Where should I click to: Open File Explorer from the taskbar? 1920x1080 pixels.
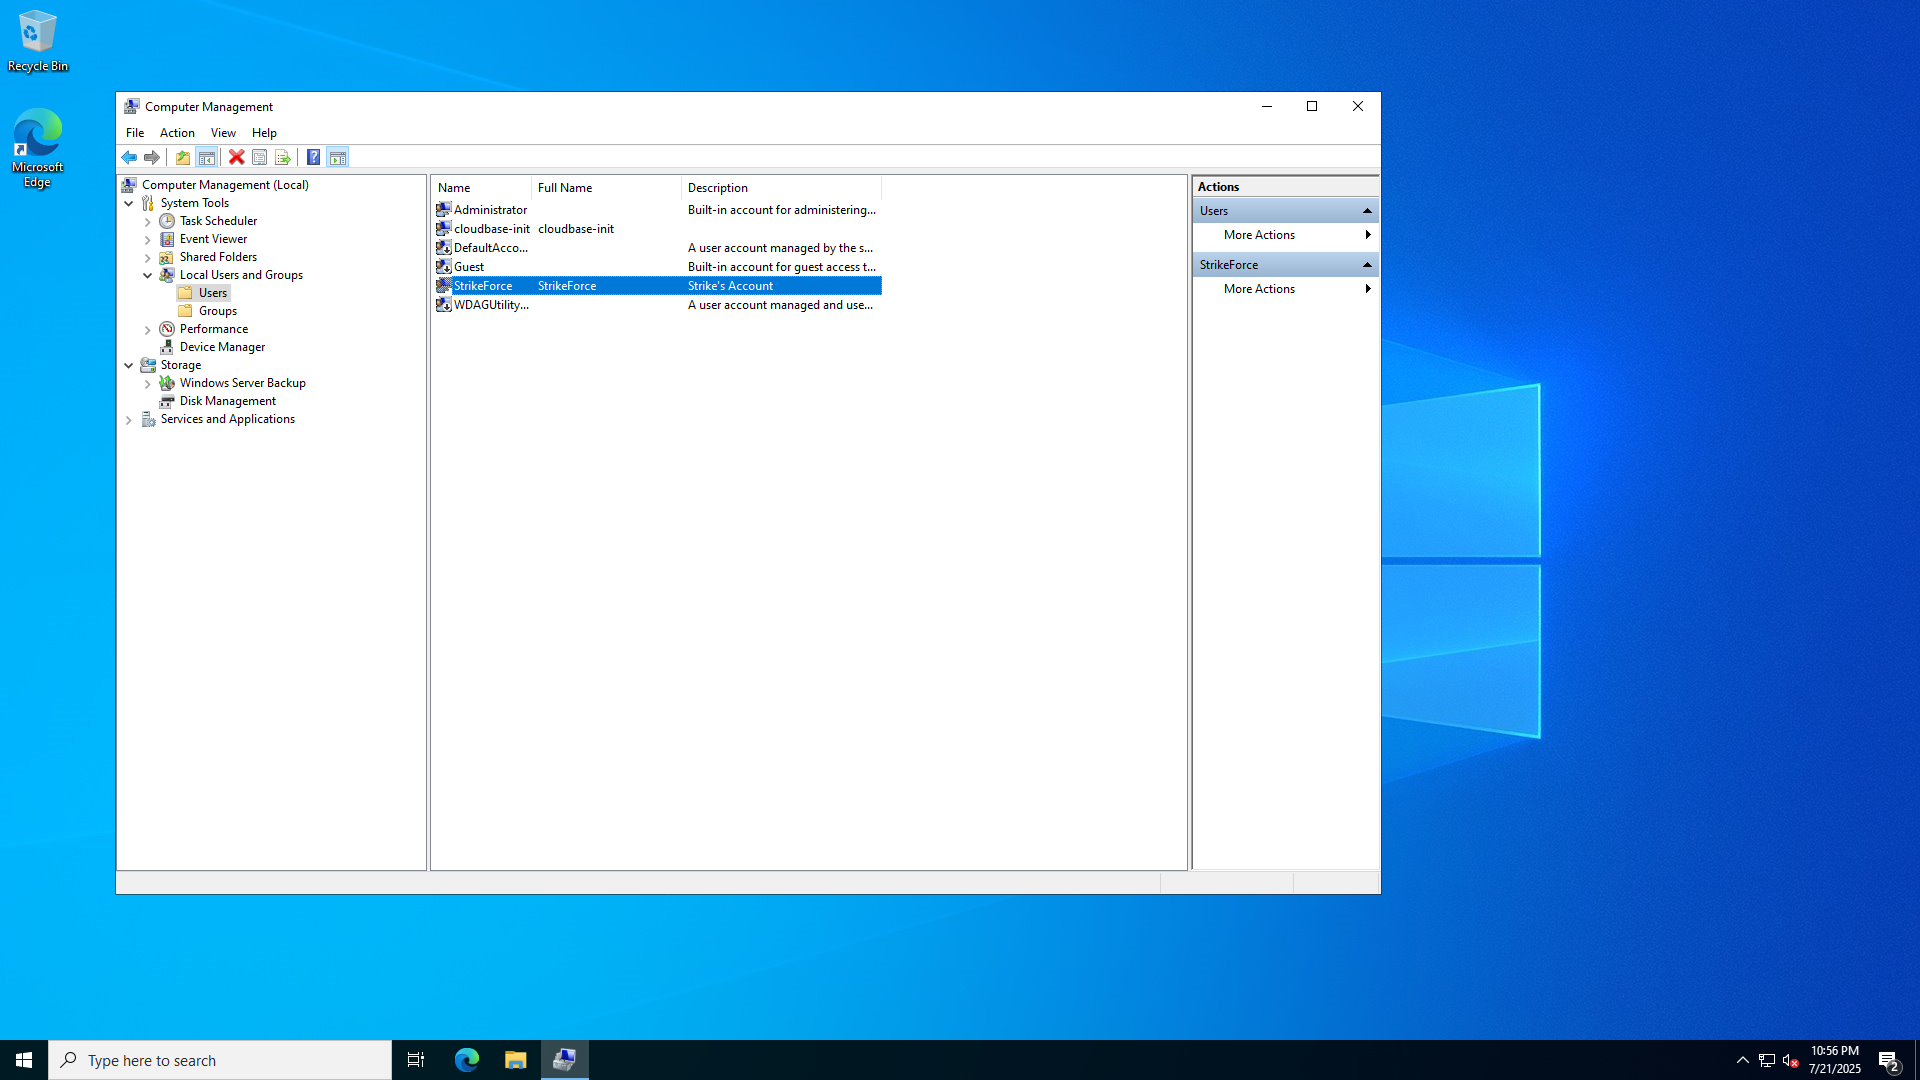tap(515, 1060)
